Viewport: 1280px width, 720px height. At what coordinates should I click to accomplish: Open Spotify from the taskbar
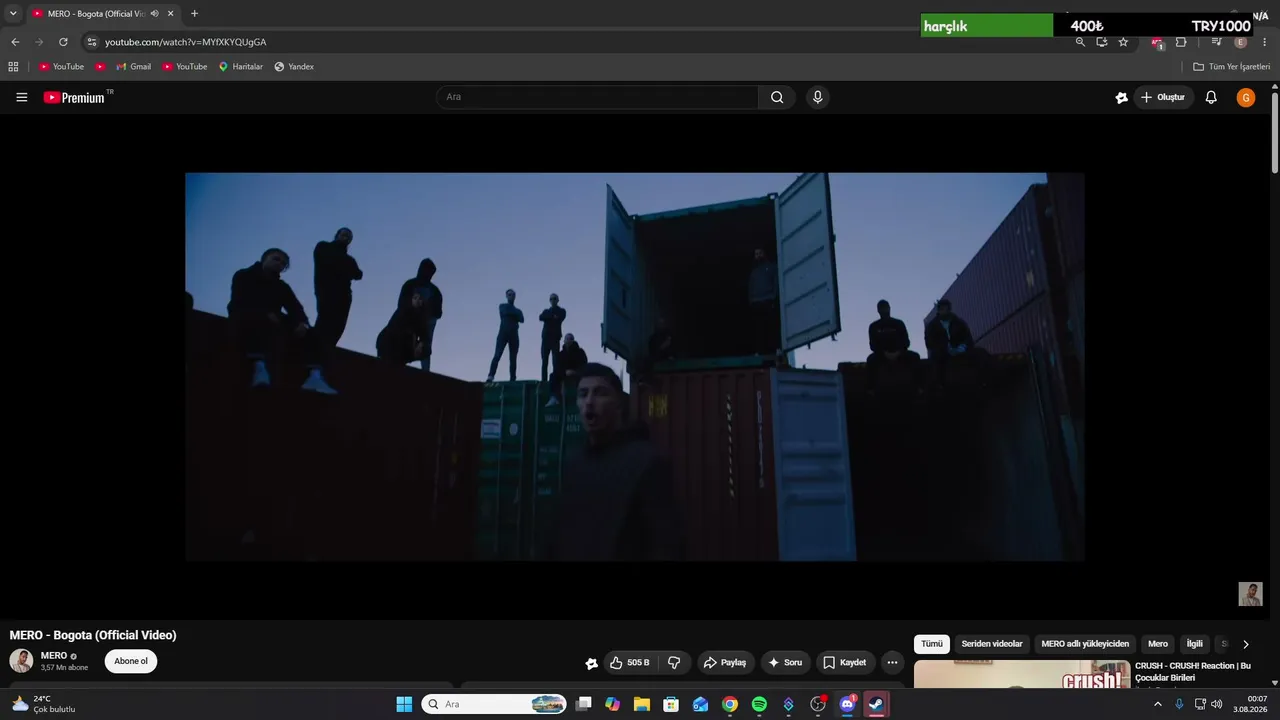pyautogui.click(x=759, y=704)
